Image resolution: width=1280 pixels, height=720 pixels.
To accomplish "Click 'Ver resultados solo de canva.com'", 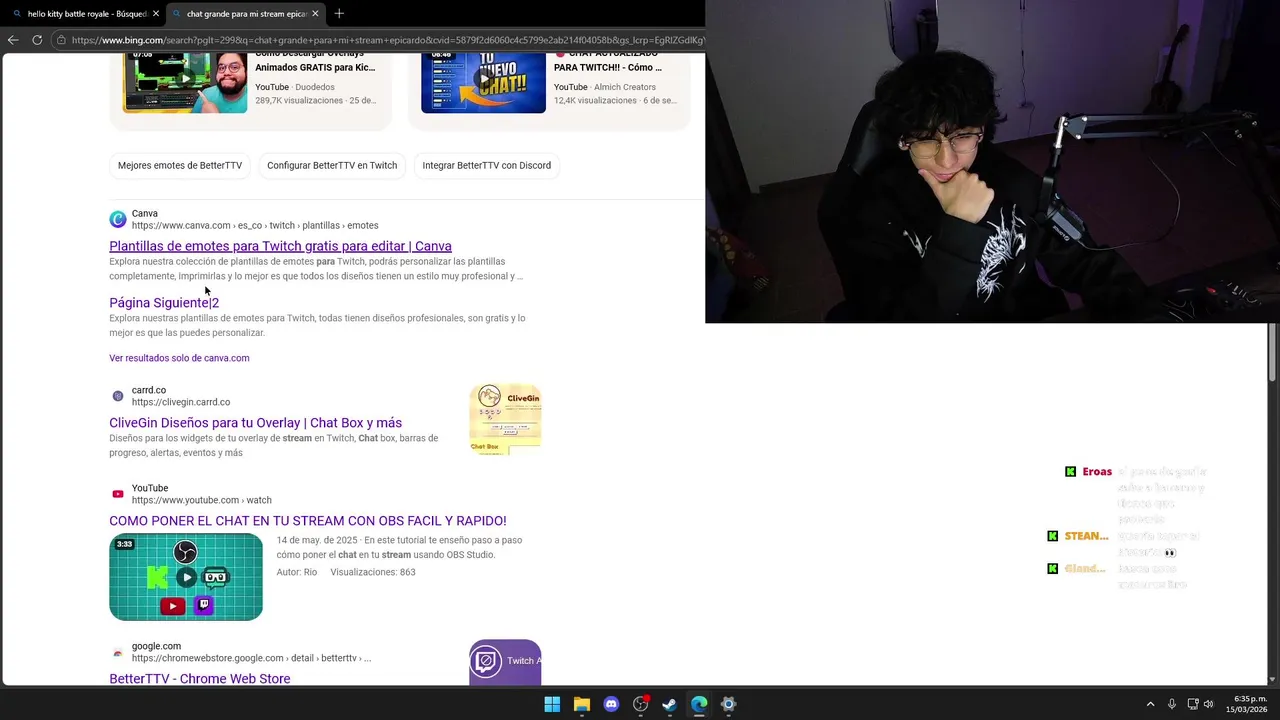I will tap(179, 358).
